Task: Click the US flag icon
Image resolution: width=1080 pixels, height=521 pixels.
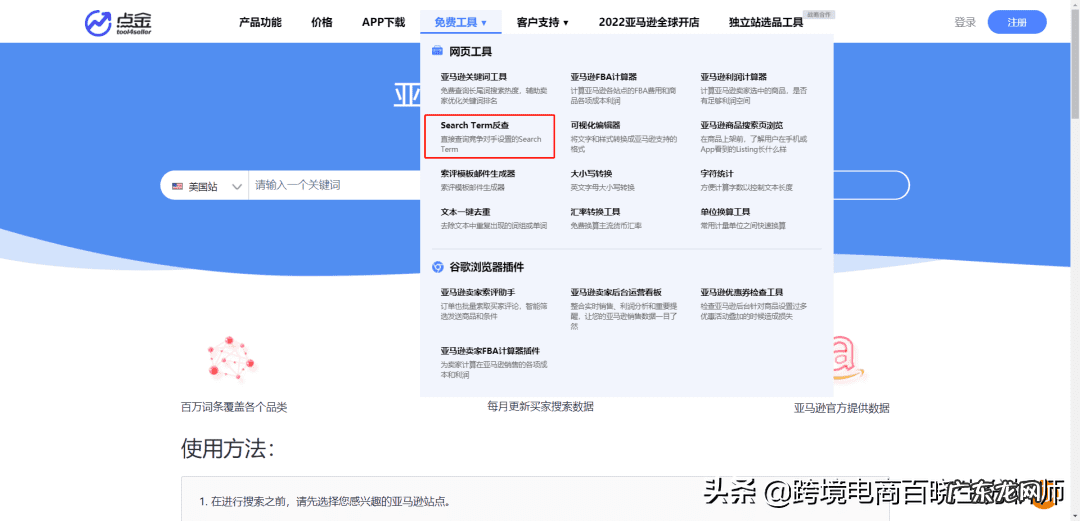Action: [x=177, y=186]
